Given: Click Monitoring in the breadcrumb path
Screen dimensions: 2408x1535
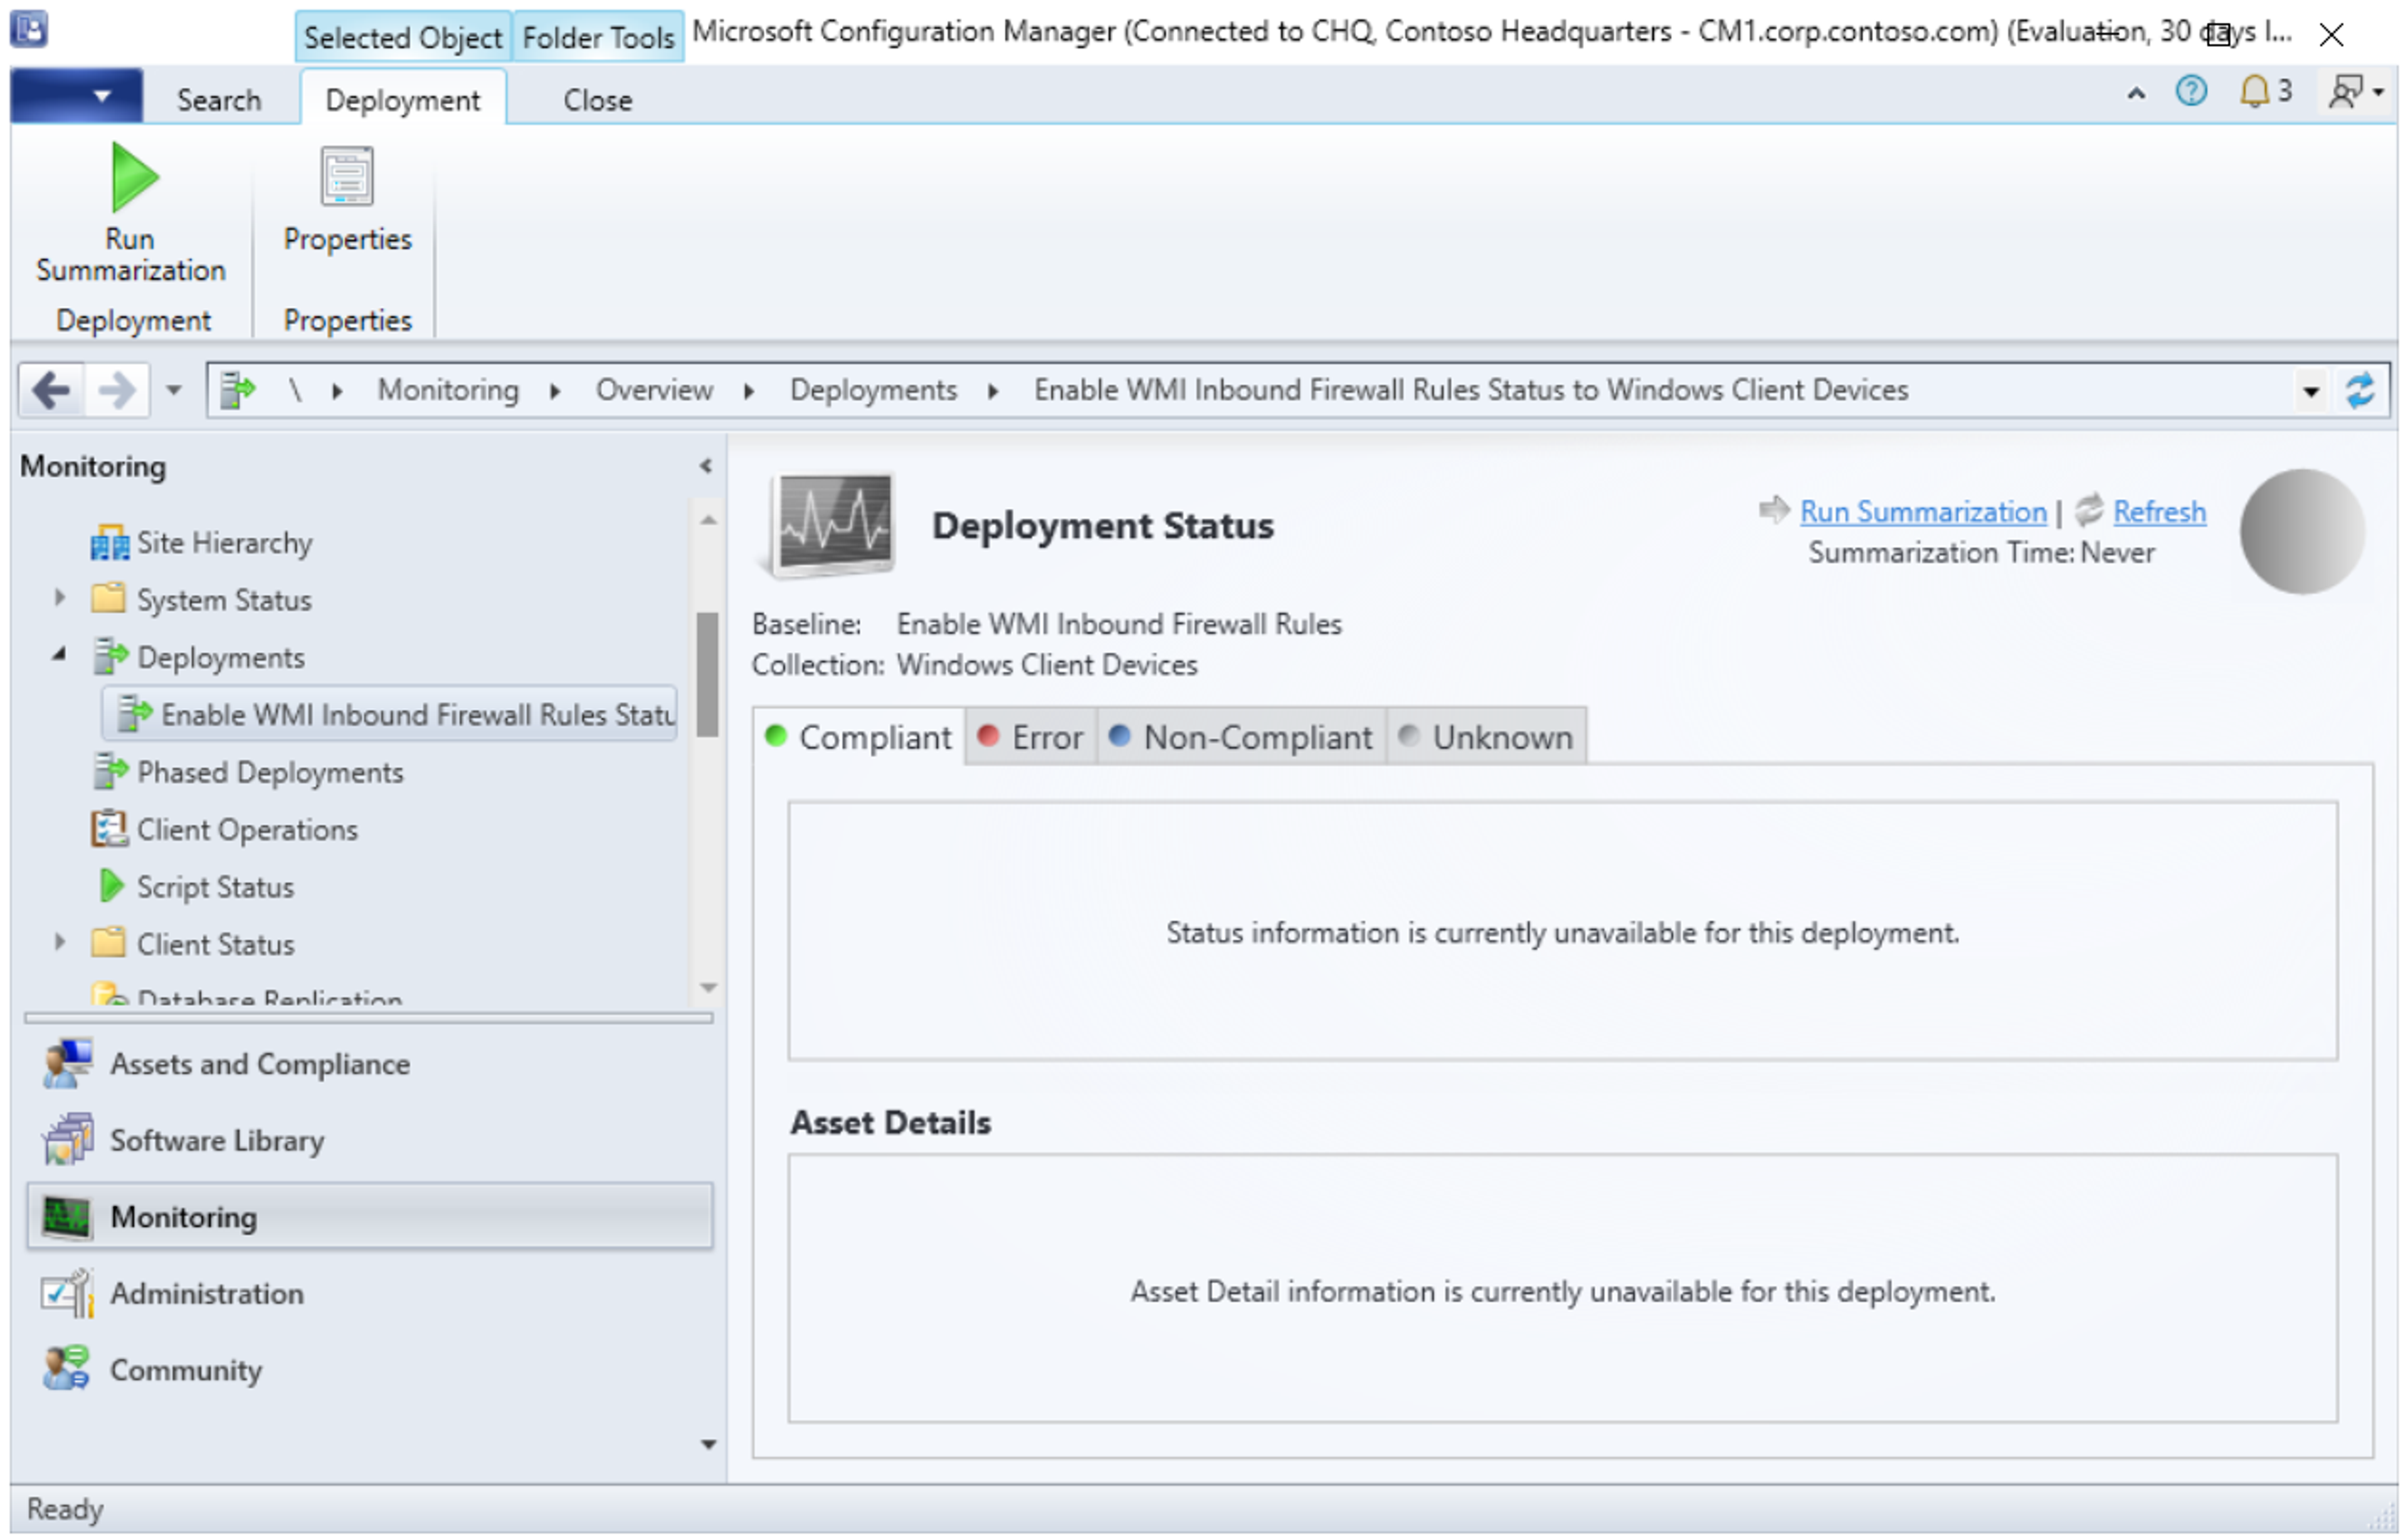Looking at the screenshot, I should [448, 390].
